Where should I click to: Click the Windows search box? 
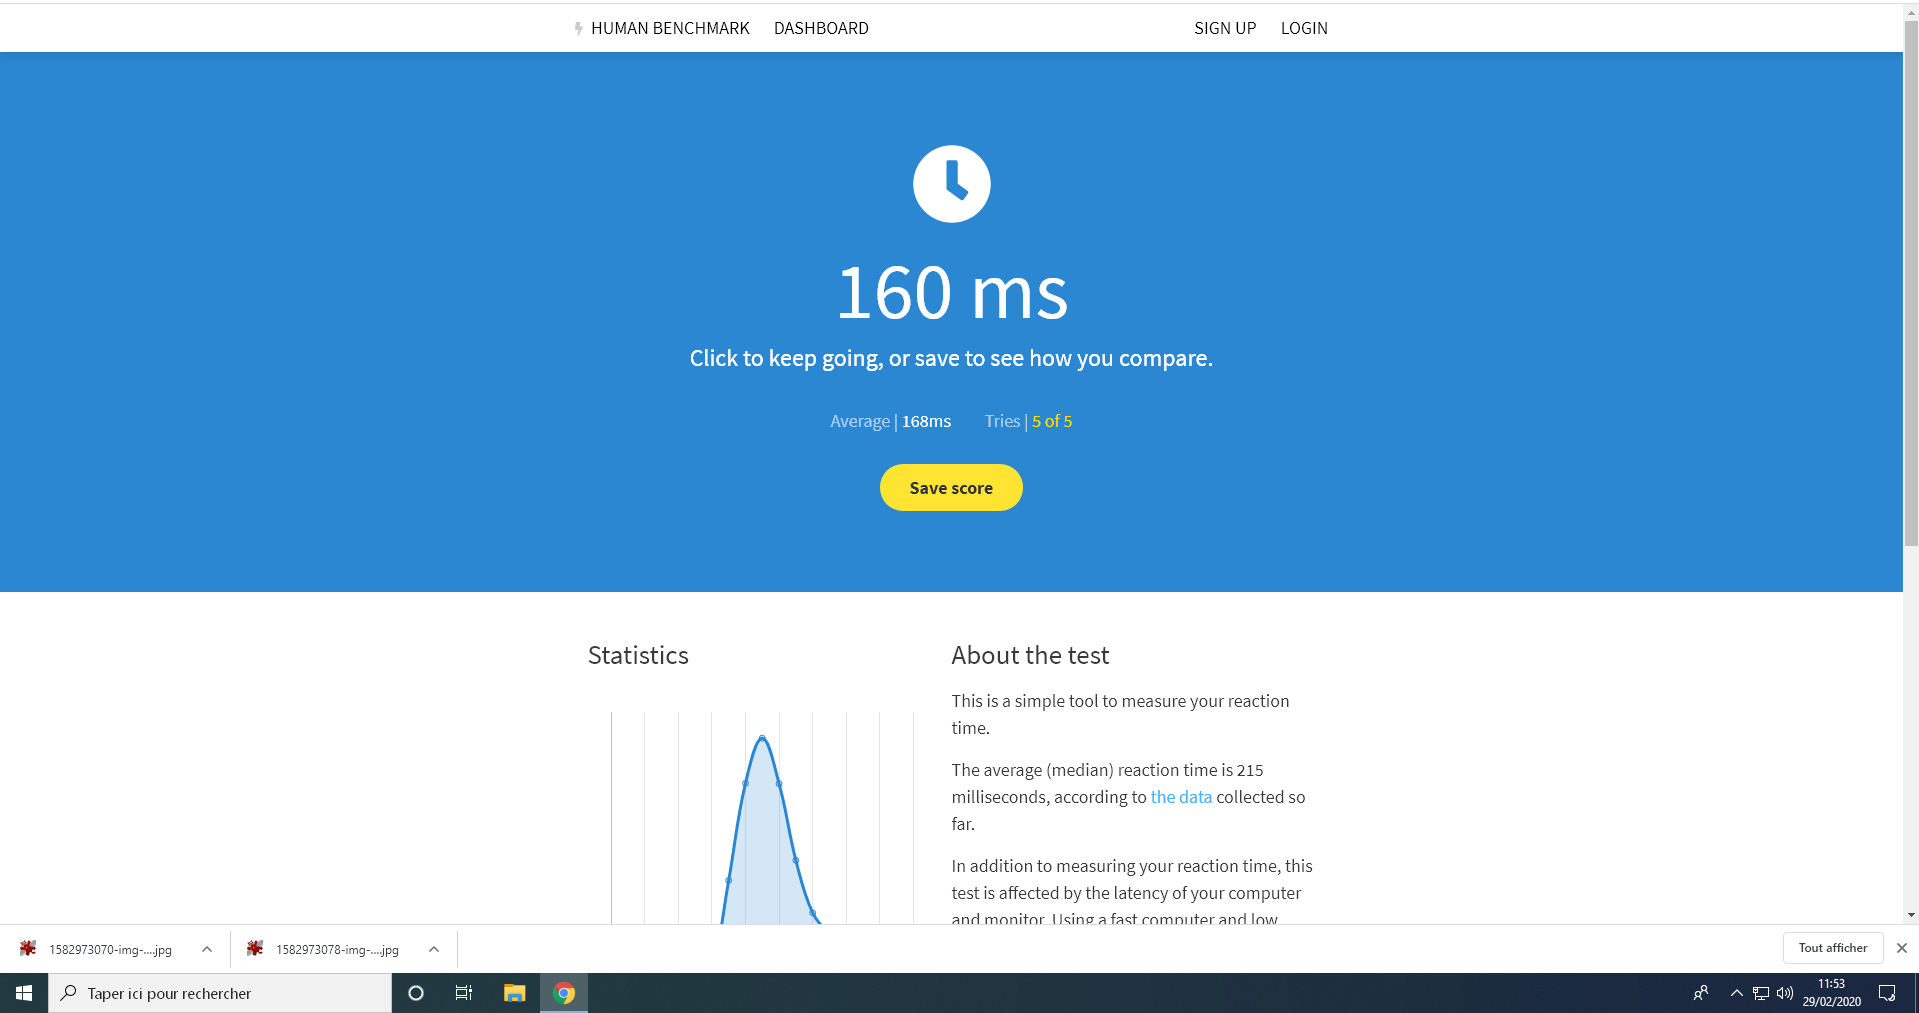[220, 993]
